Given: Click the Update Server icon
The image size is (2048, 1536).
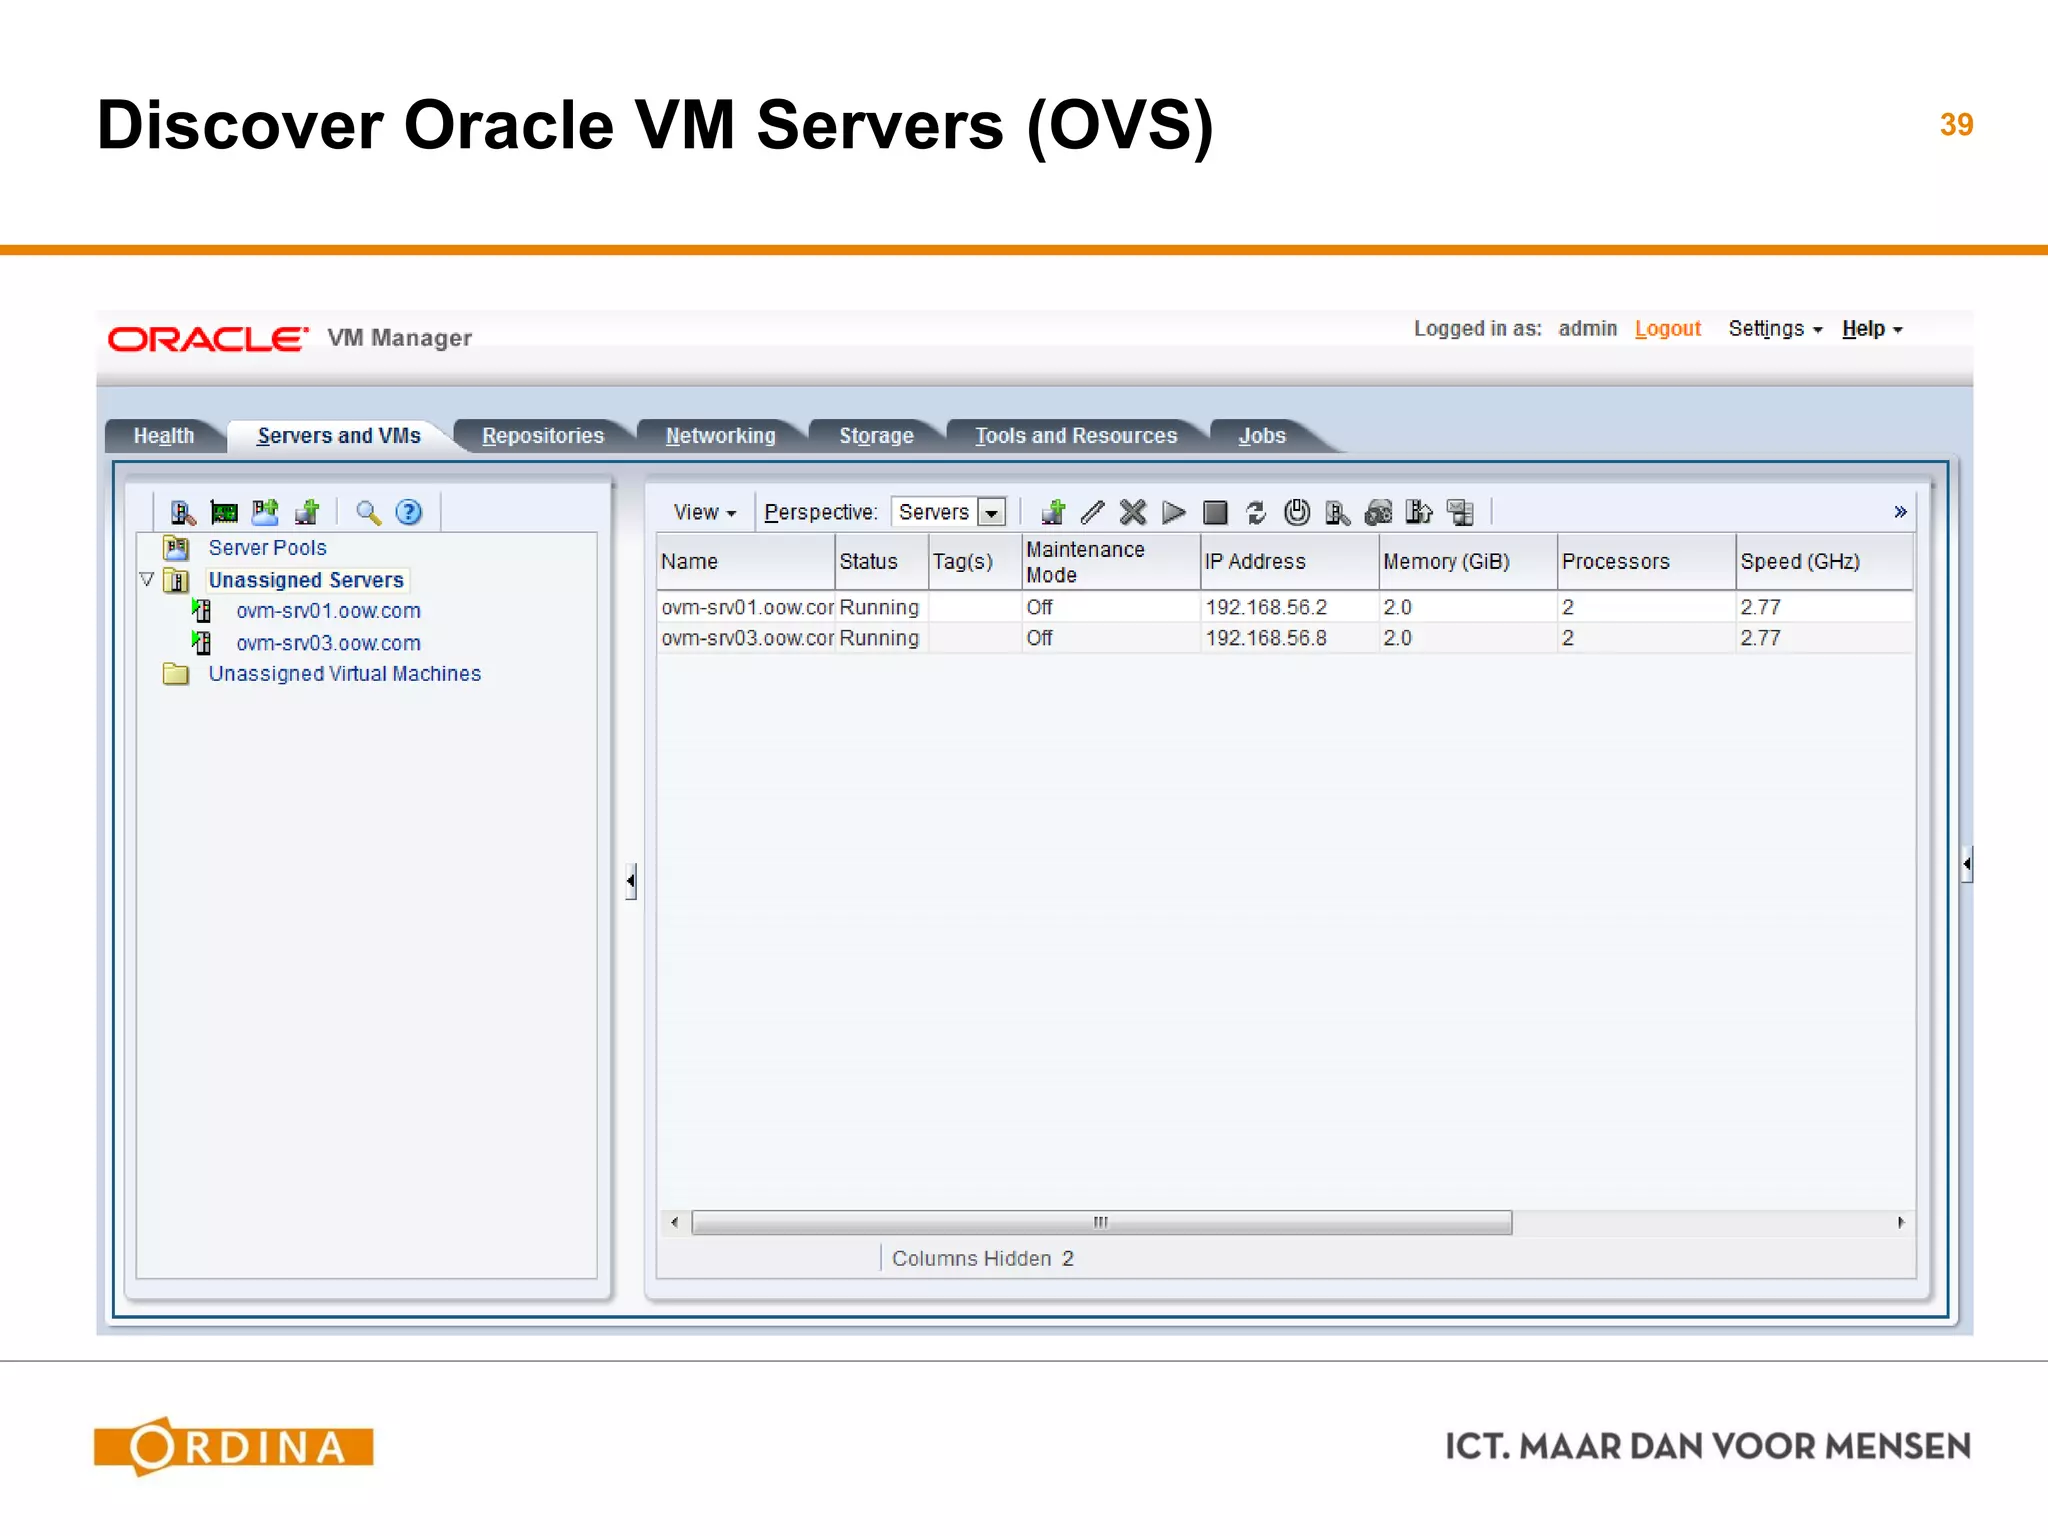Looking at the screenshot, I should [1419, 512].
